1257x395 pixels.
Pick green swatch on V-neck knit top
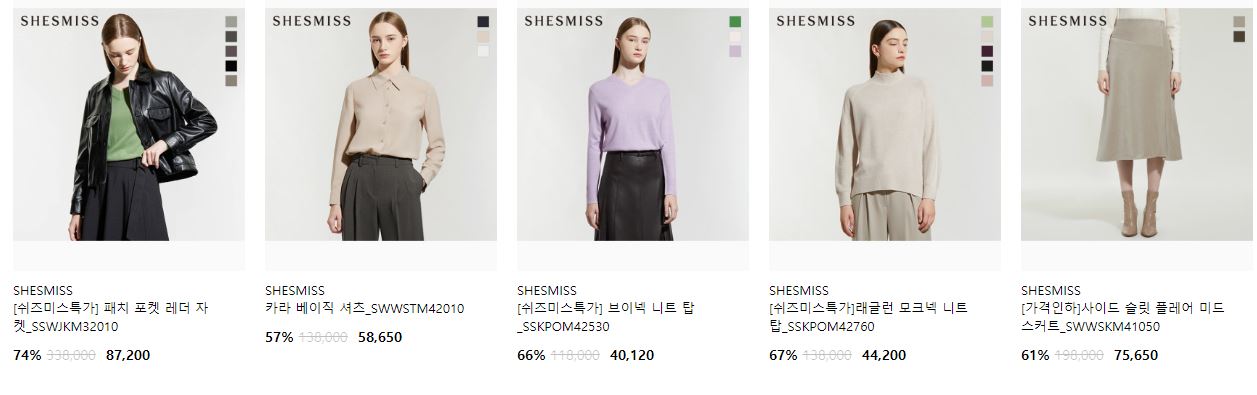coord(735,21)
